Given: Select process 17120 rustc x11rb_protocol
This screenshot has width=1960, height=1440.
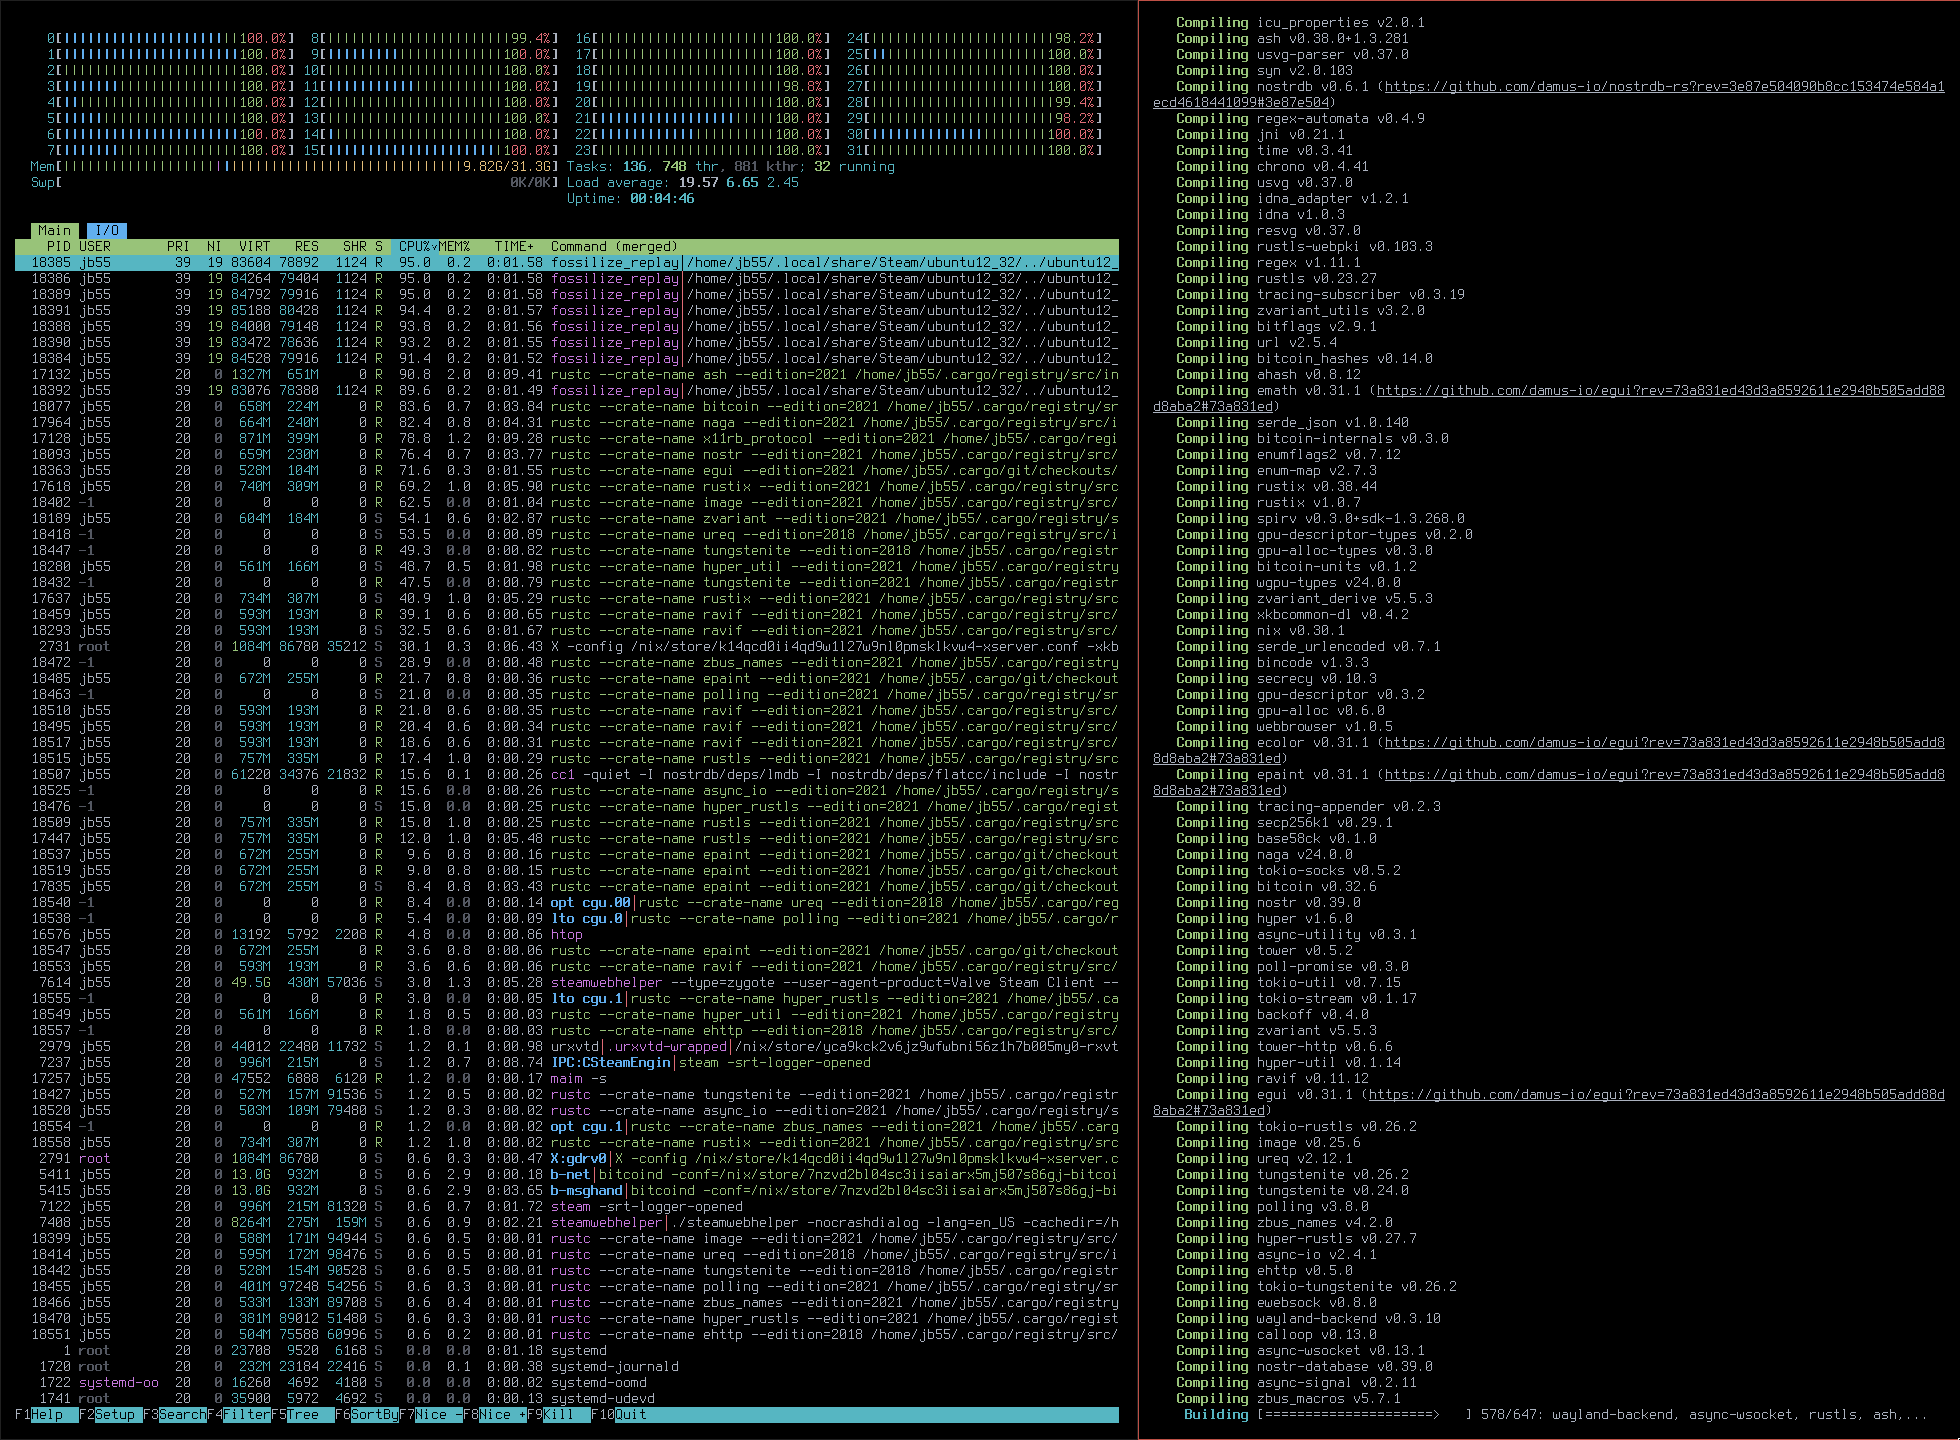Looking at the screenshot, I should pyautogui.click(x=567, y=438).
